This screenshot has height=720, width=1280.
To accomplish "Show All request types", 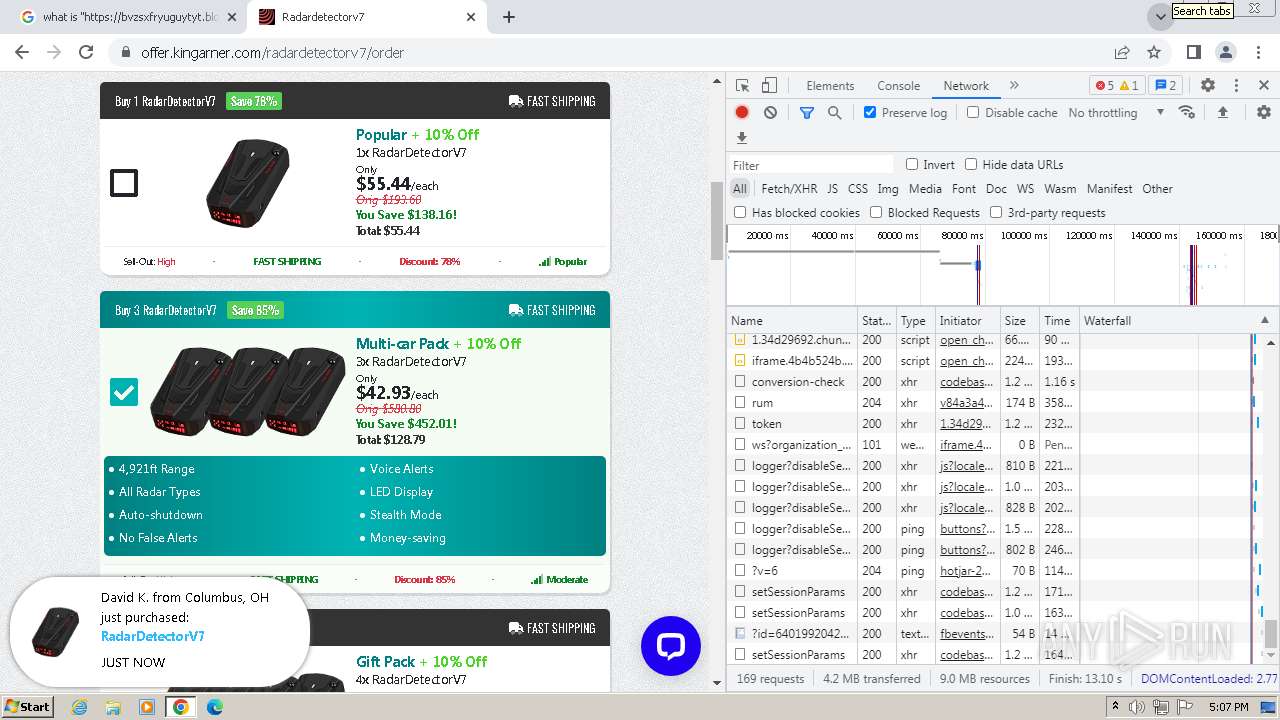I will click(740, 189).
